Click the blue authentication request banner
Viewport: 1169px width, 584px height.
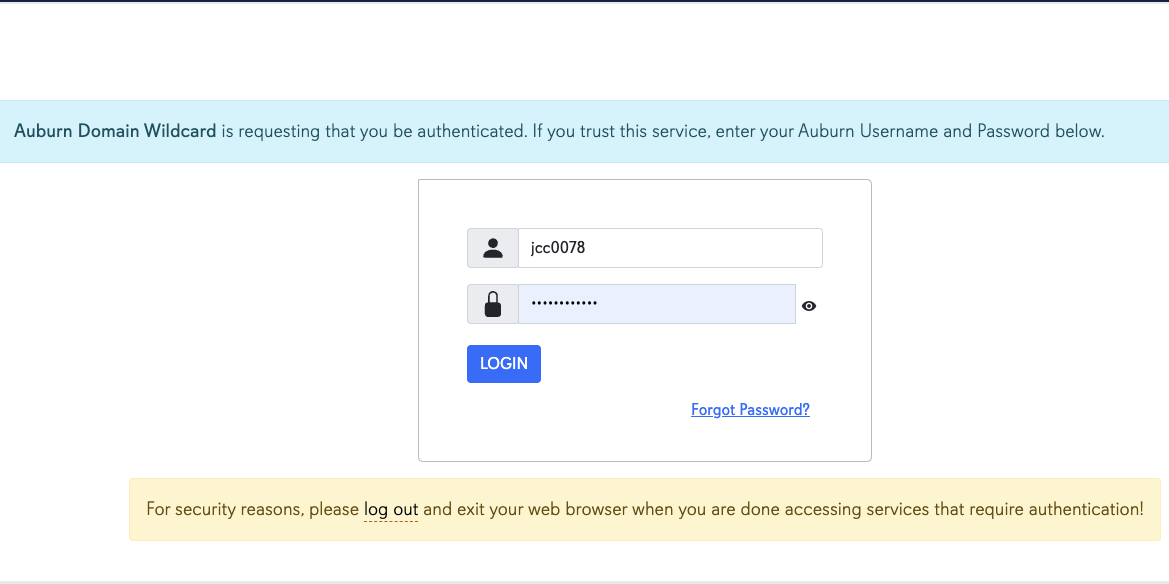(x=584, y=131)
